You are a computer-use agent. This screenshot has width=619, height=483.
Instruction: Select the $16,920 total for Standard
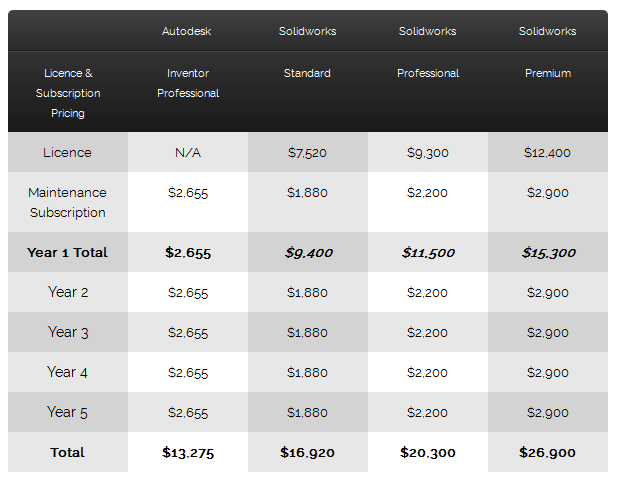[307, 453]
